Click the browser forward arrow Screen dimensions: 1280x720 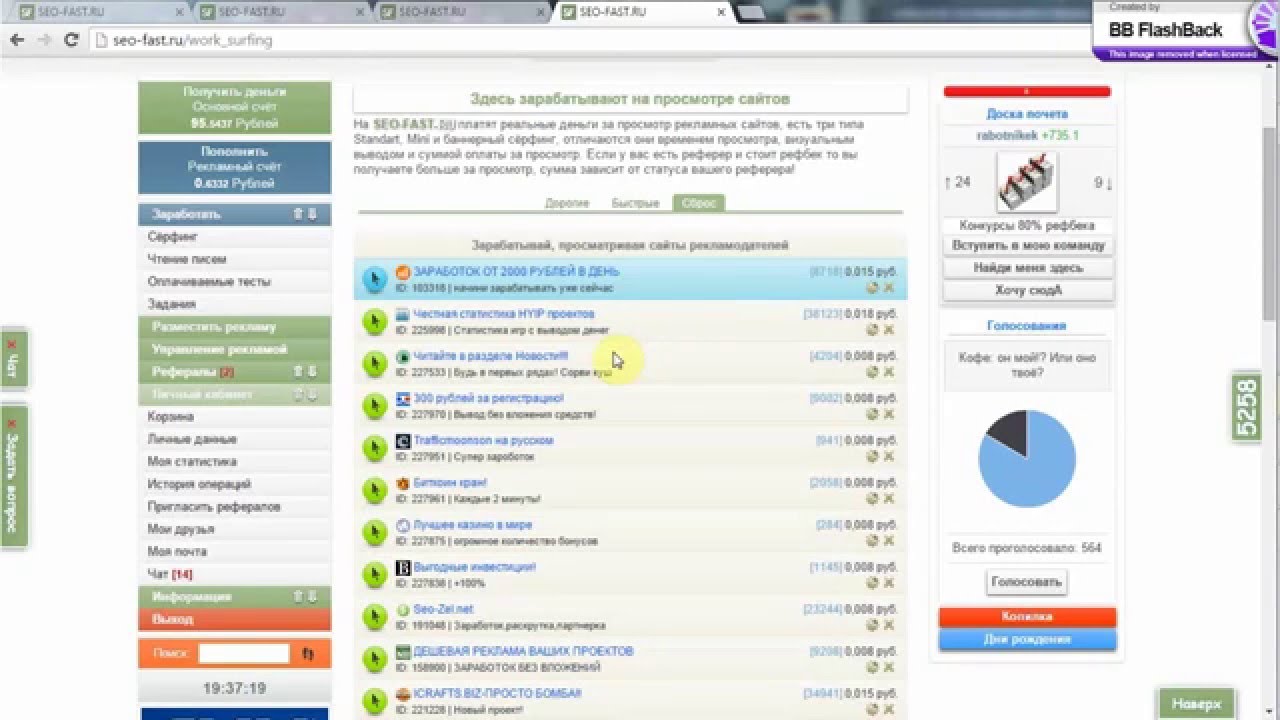tap(44, 41)
